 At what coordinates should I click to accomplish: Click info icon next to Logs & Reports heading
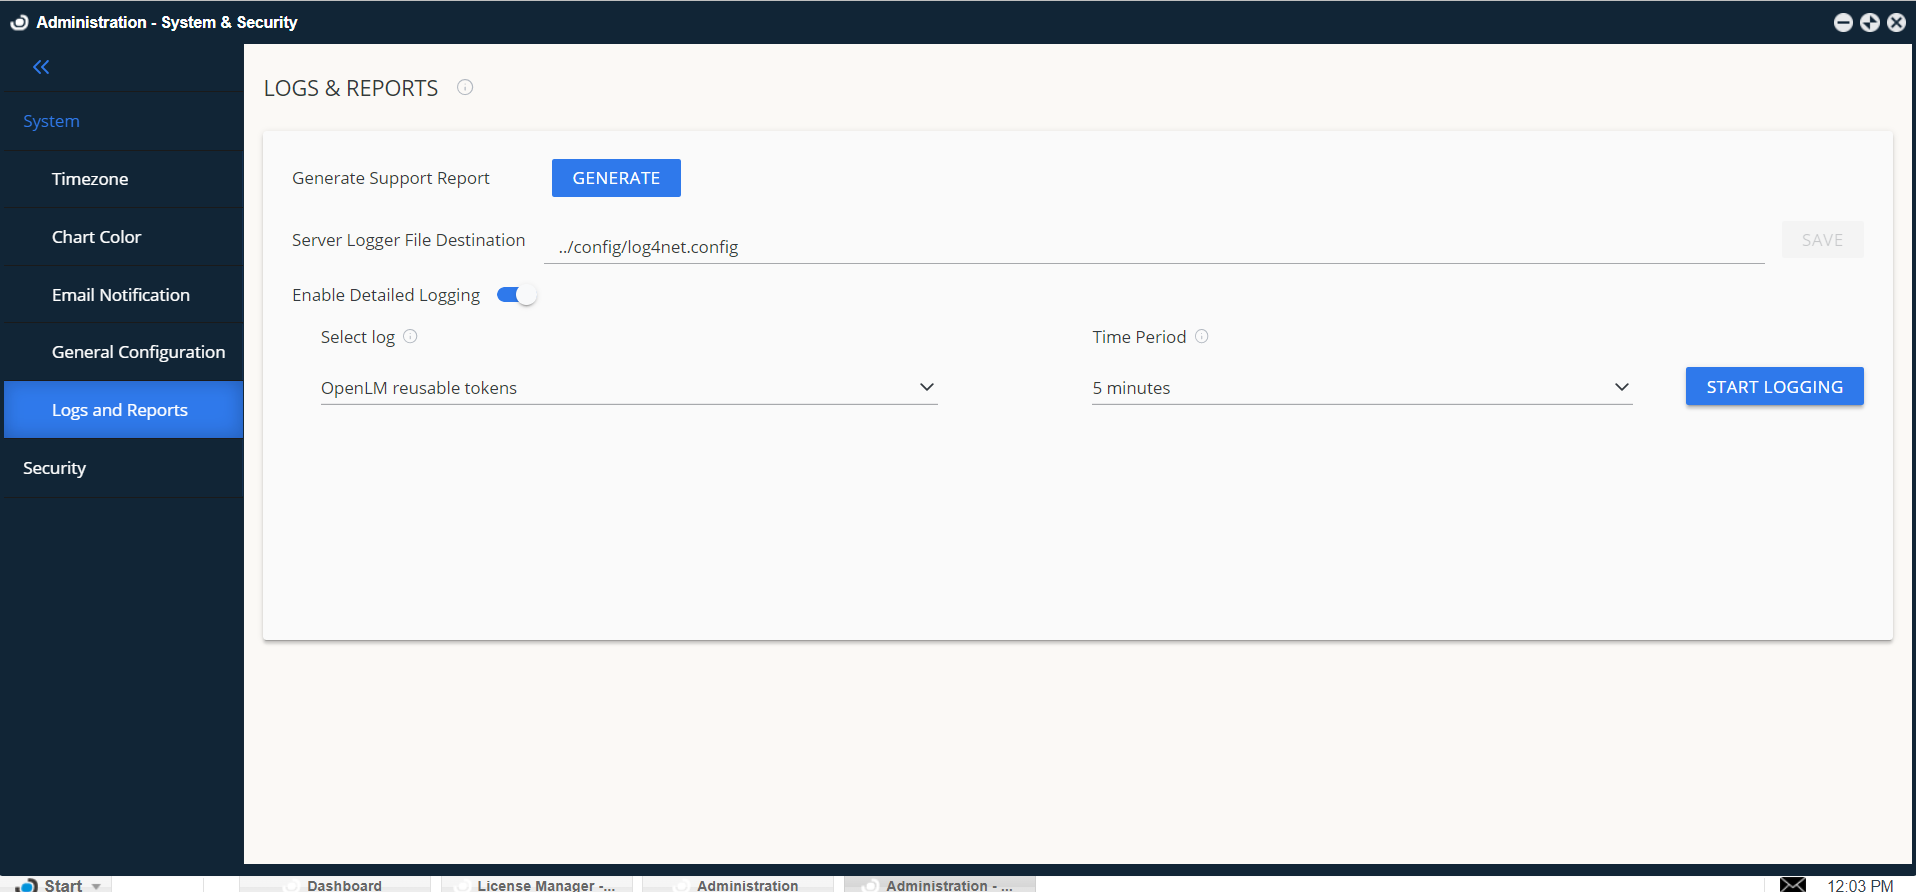465,87
